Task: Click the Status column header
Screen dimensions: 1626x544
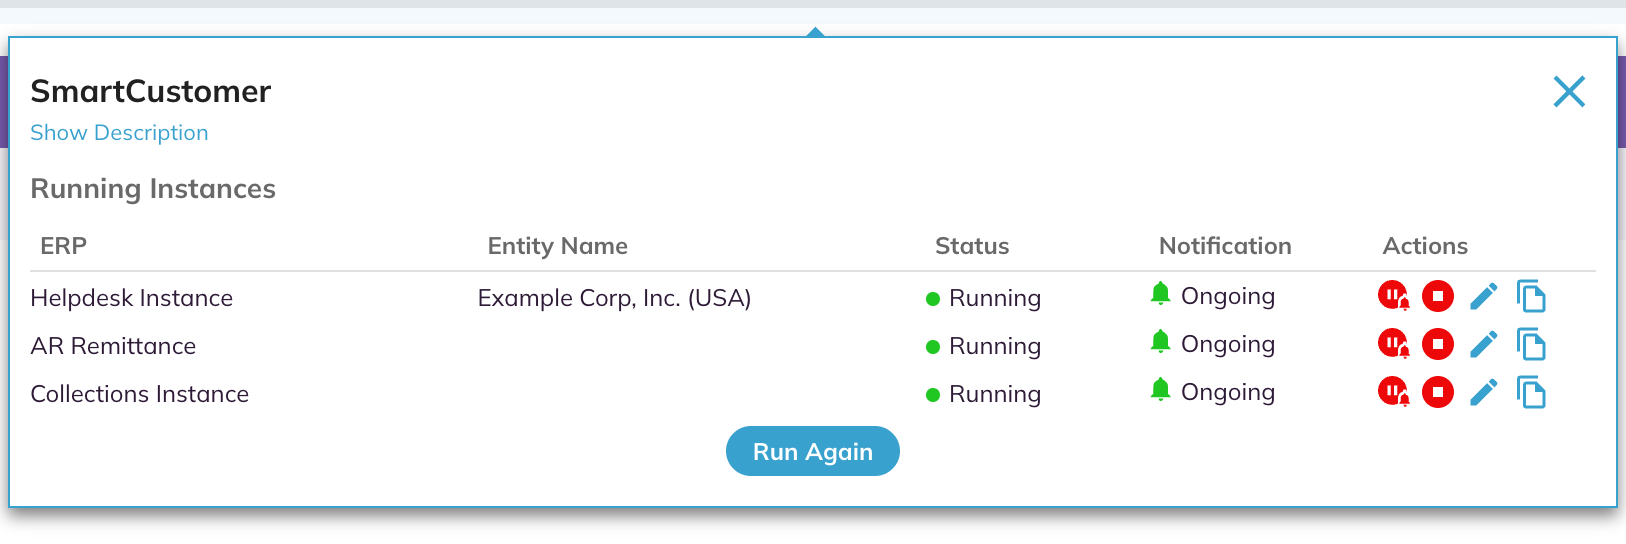Action: click(972, 246)
